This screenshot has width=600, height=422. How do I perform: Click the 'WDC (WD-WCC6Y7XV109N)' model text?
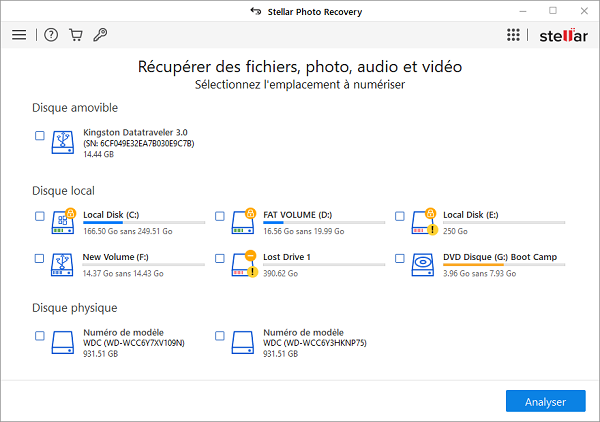[x=134, y=343]
